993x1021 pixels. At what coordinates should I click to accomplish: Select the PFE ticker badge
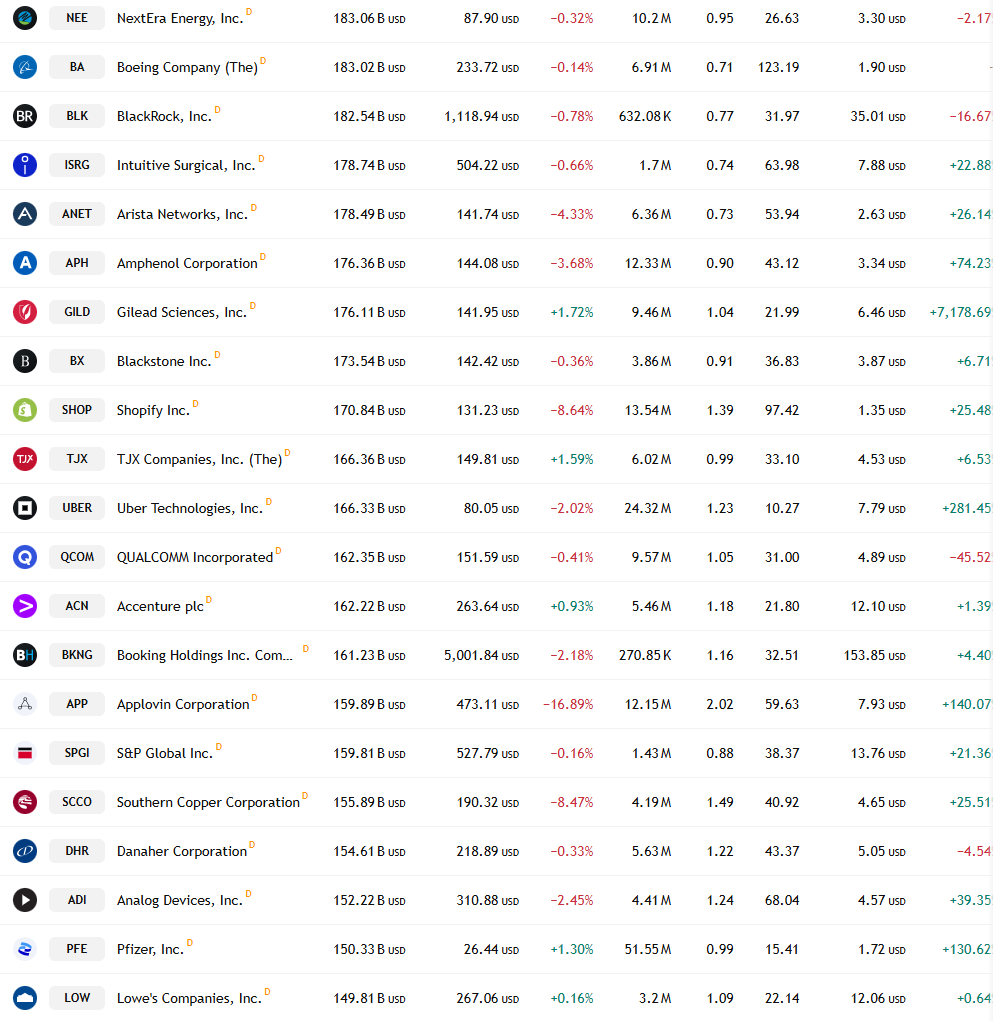pos(77,949)
